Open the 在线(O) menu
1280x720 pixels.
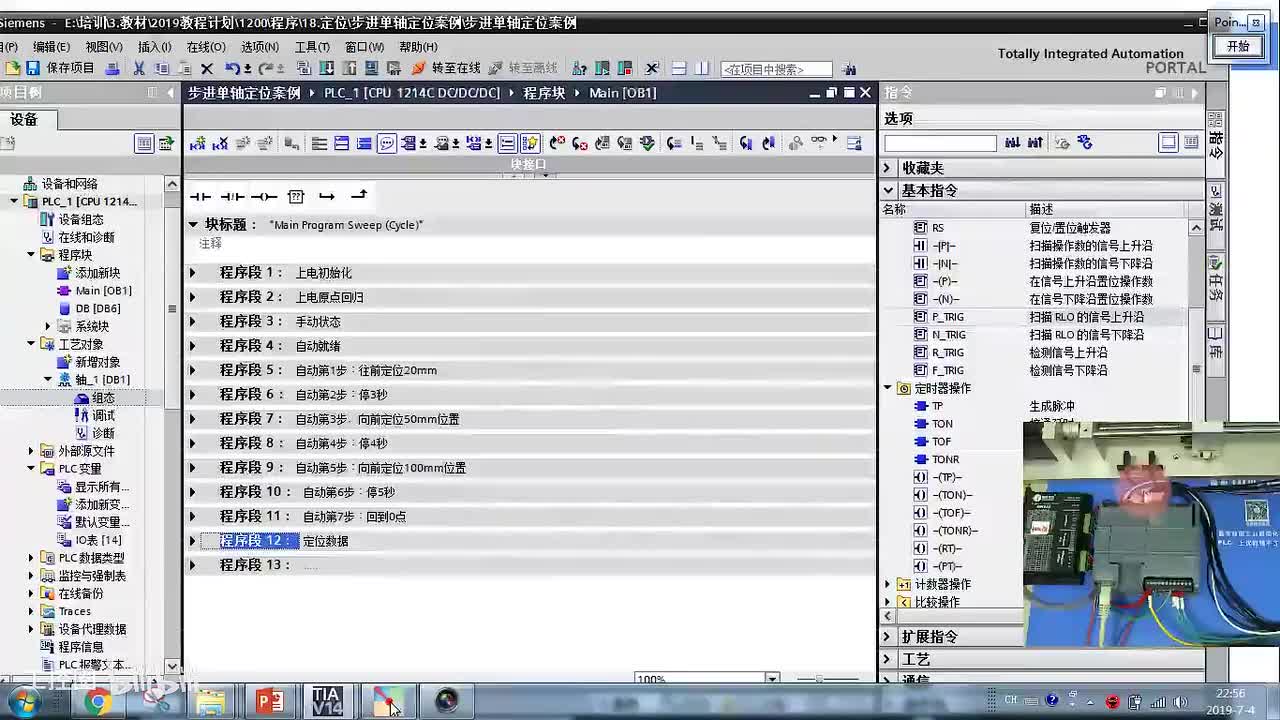coord(206,47)
